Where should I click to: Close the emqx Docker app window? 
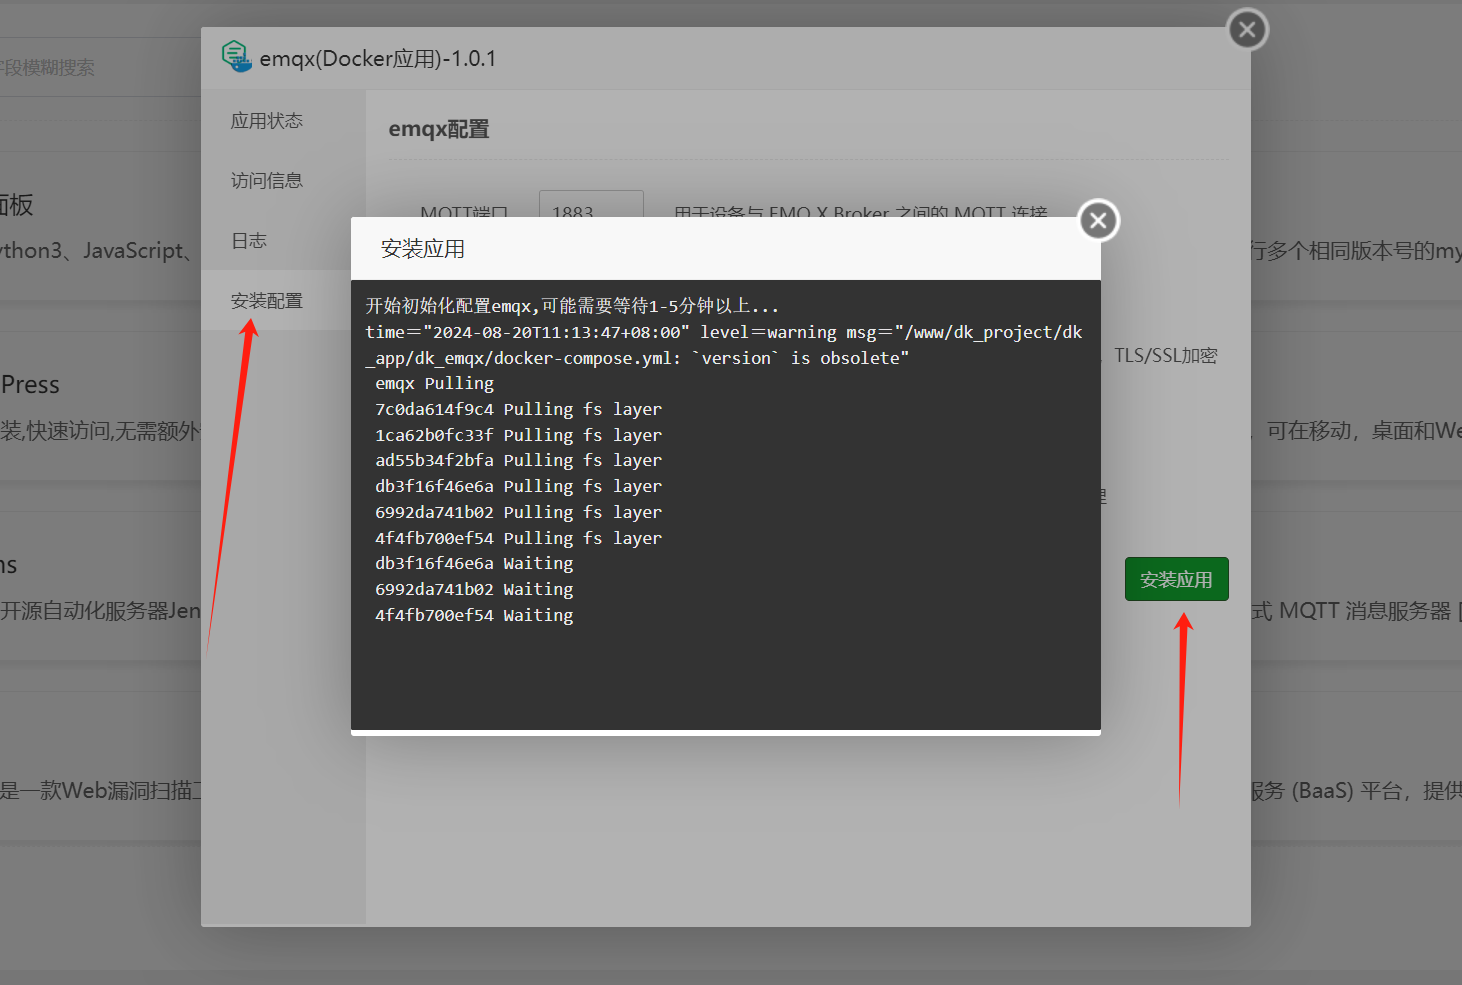(x=1247, y=30)
